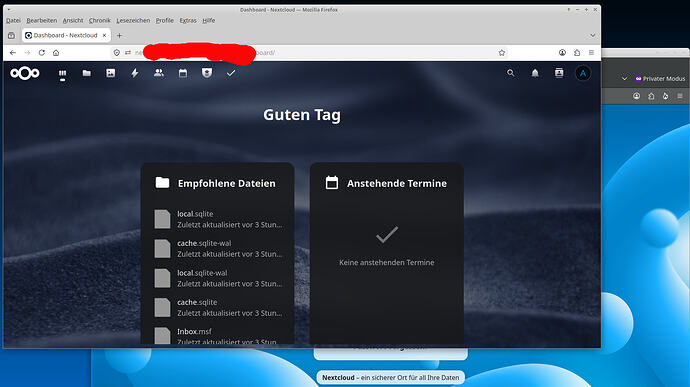Open extensions icon in background window
The height and width of the screenshot is (387, 690).
[x=651, y=96]
